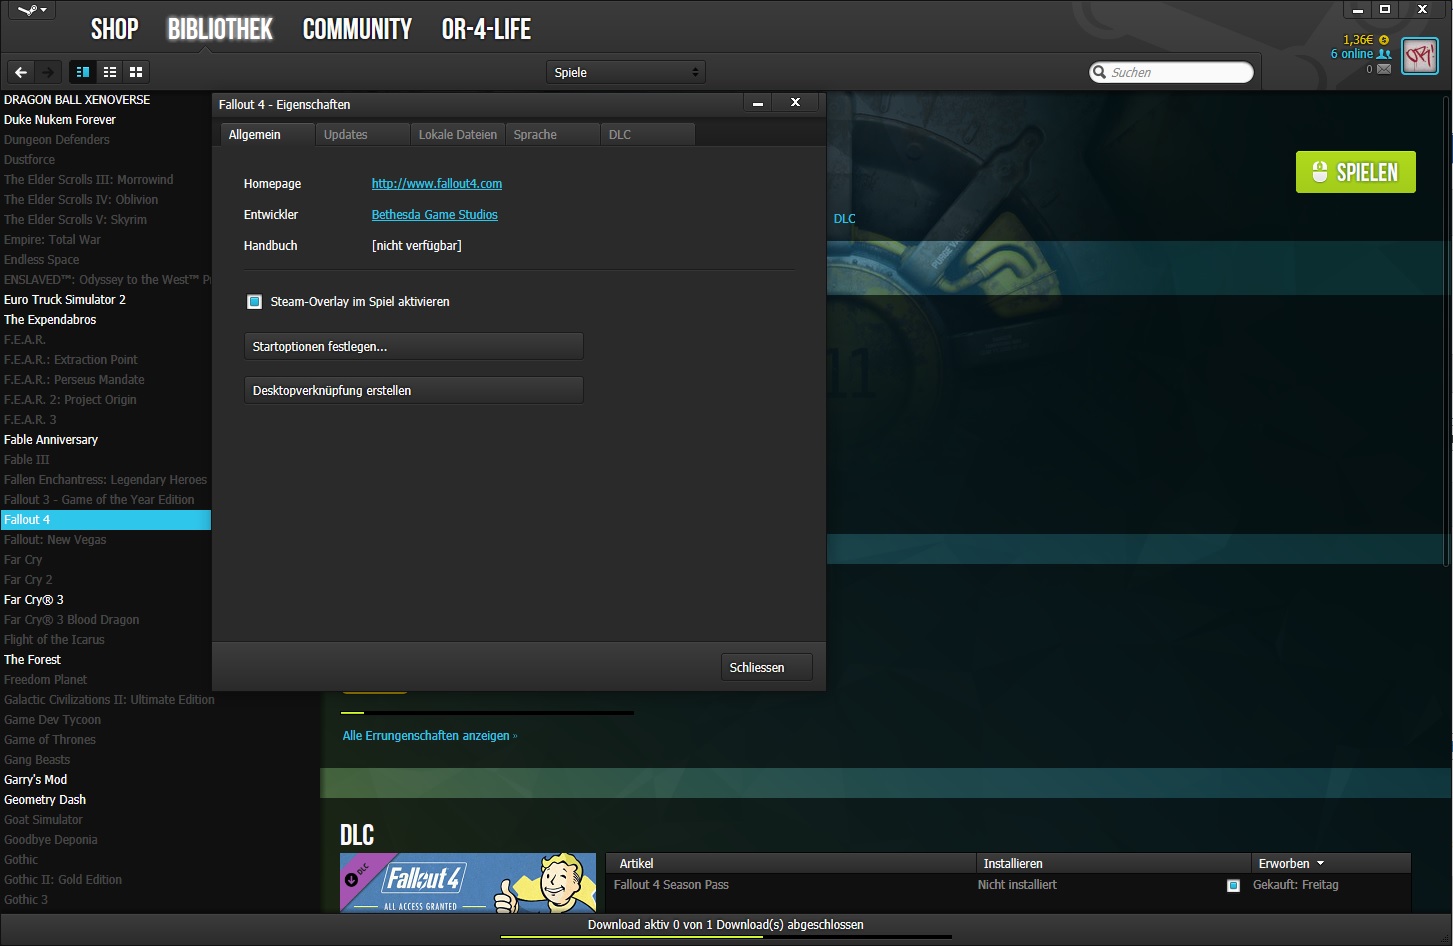Go forward with the right arrow button
This screenshot has height=946, width=1453.
tap(47, 72)
